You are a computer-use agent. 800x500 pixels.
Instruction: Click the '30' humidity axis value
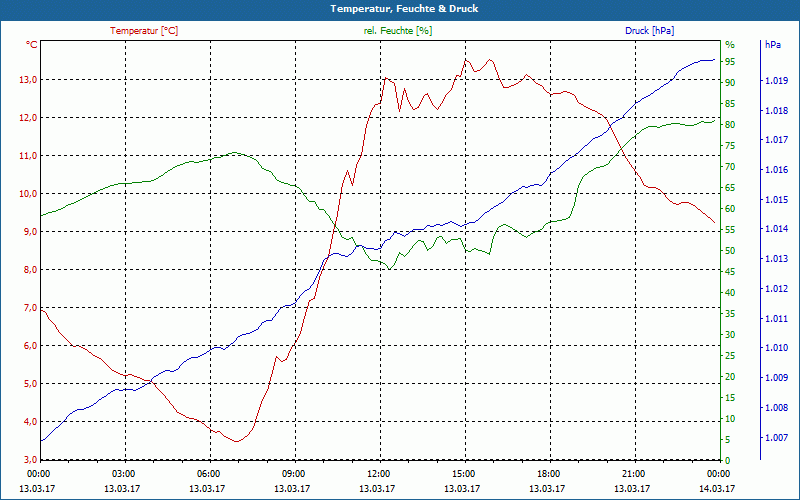[730, 335]
